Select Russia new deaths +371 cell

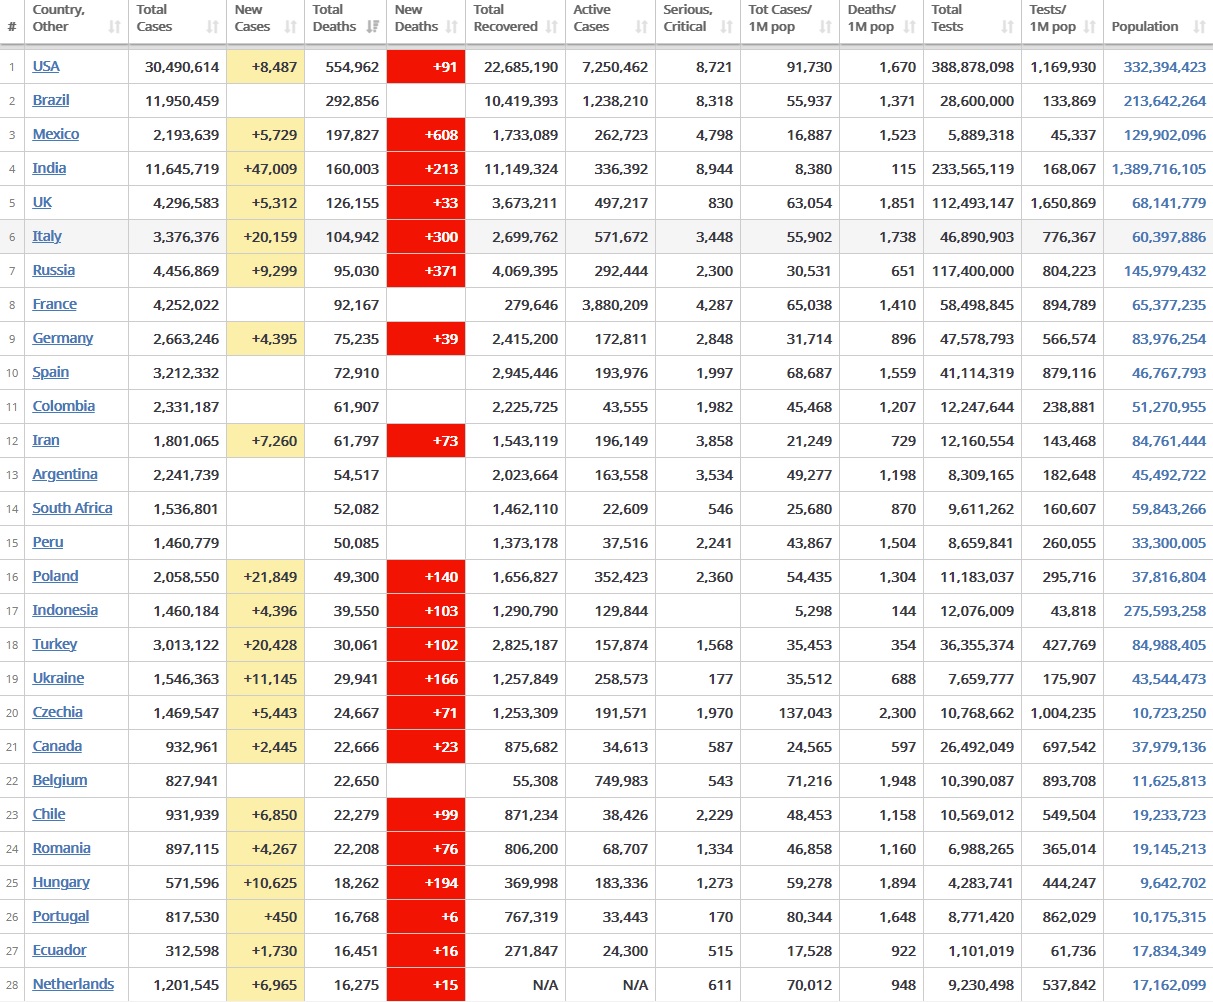pyautogui.click(x=426, y=271)
